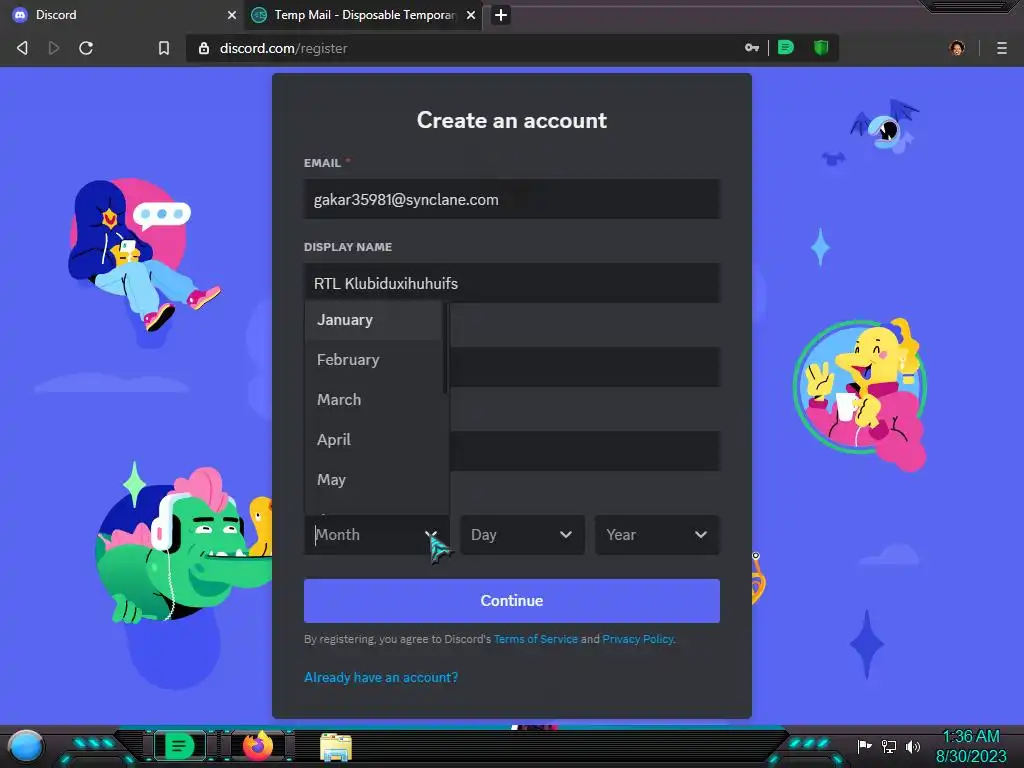
Task: Close the Discord tab
Action: [x=232, y=15]
